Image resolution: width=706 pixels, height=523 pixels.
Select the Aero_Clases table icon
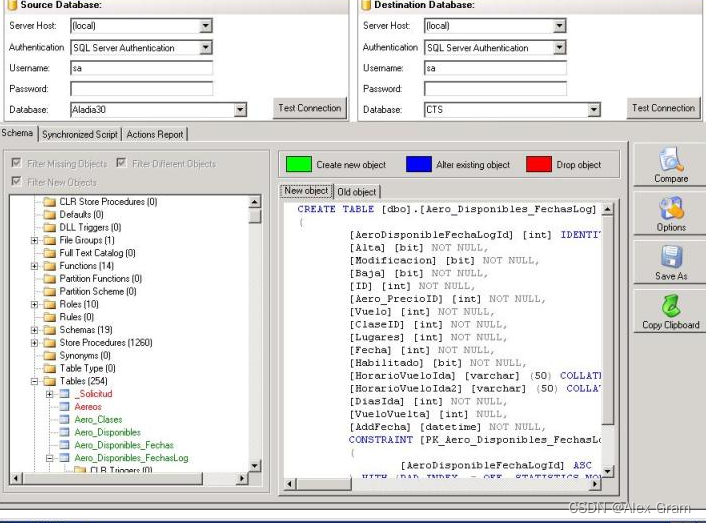(x=64, y=420)
